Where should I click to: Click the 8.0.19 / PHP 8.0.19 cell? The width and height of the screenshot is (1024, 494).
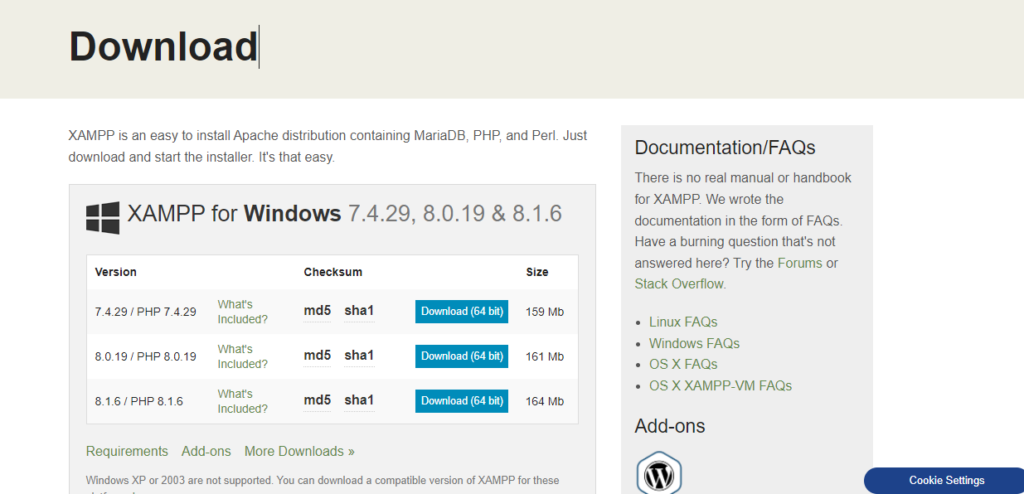pos(146,357)
